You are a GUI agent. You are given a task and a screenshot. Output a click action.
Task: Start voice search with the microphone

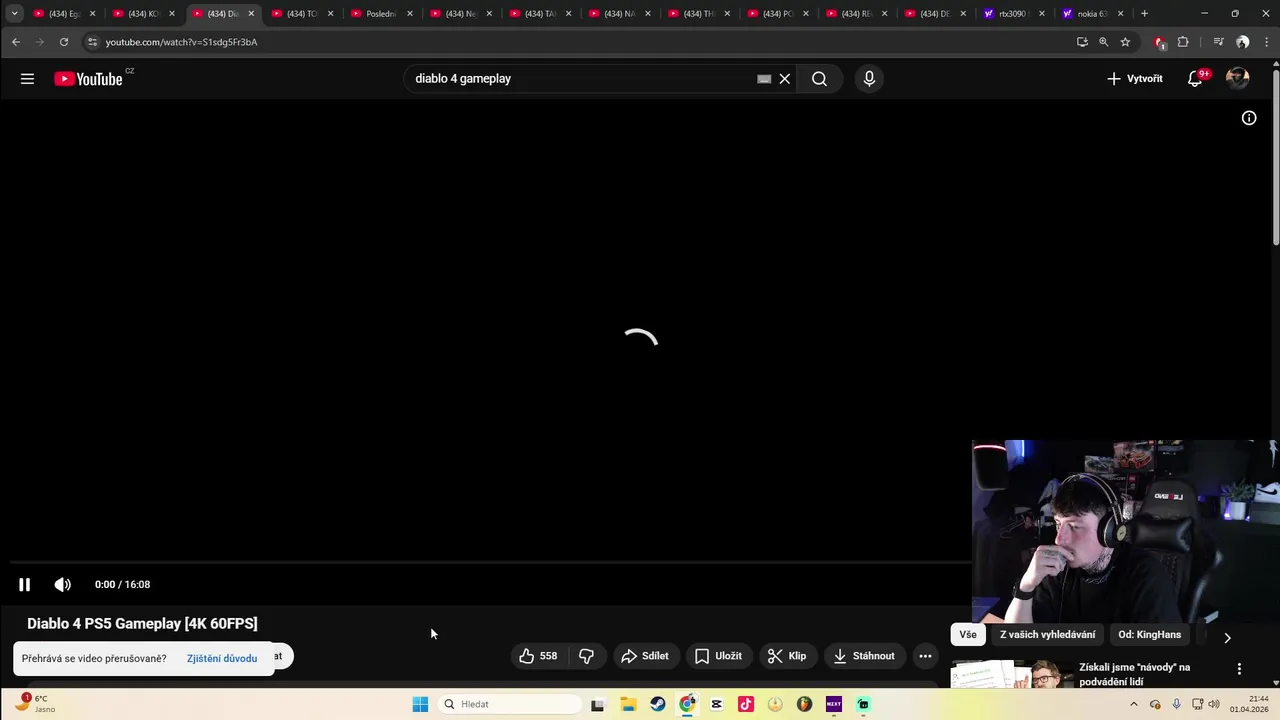(869, 79)
